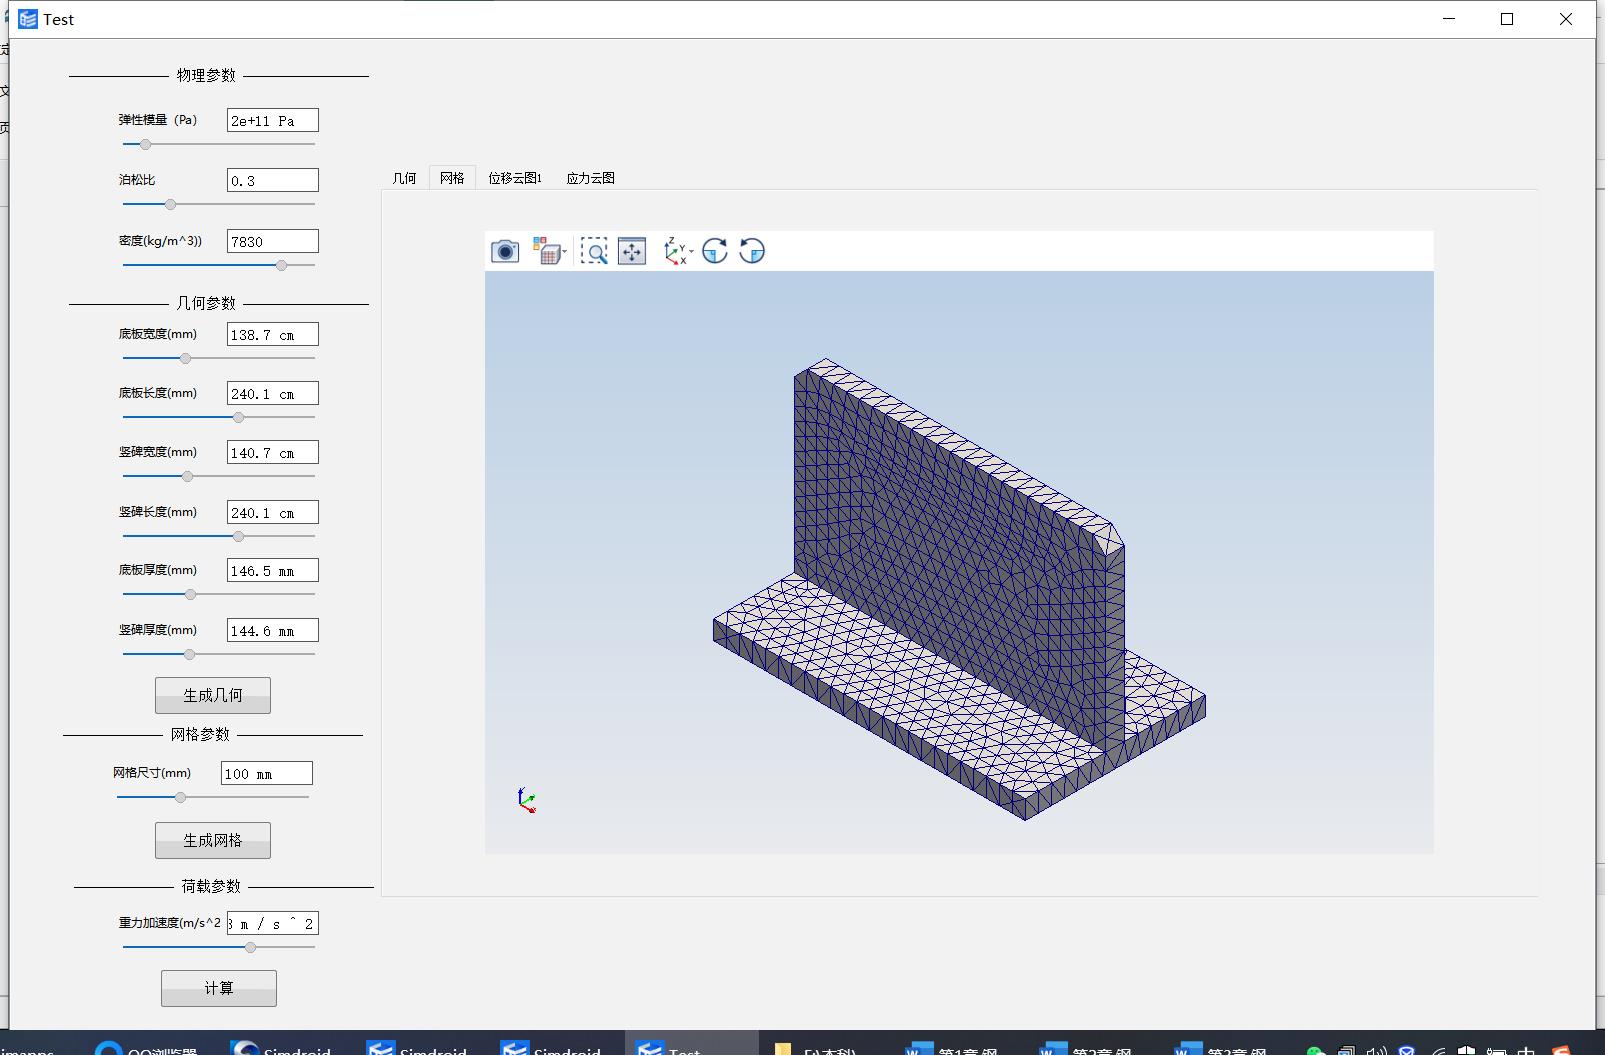The height and width of the screenshot is (1055, 1605).
Task: Open the XYZ axis view orientation icon
Action: (675, 251)
